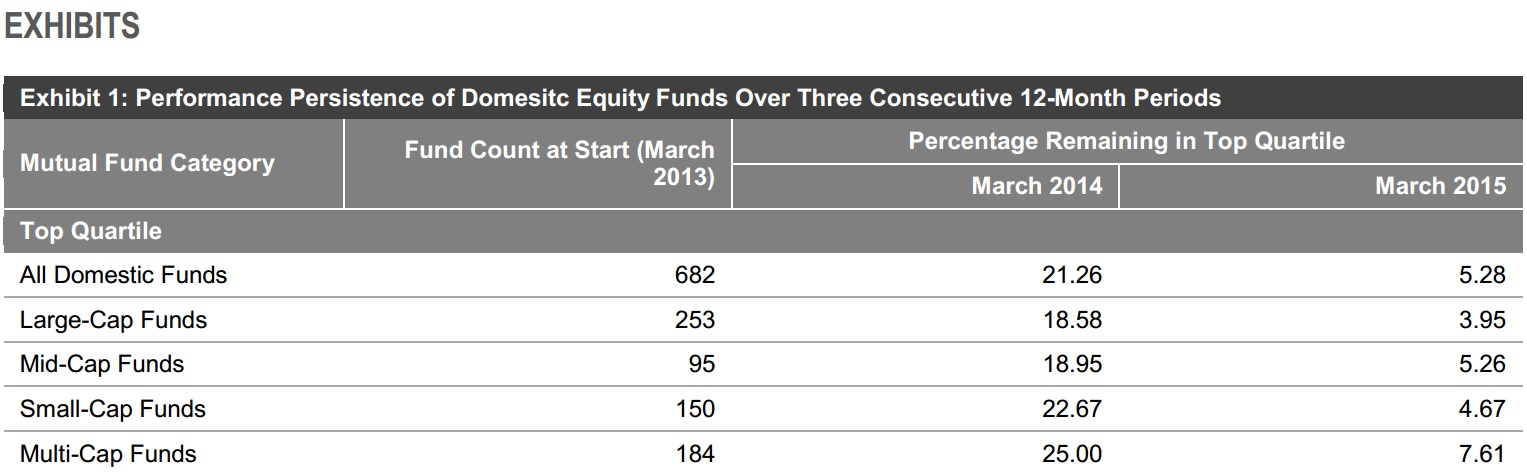The height and width of the screenshot is (472, 1527).
Task: Select the Exhibit 1 table title
Action: (620, 98)
